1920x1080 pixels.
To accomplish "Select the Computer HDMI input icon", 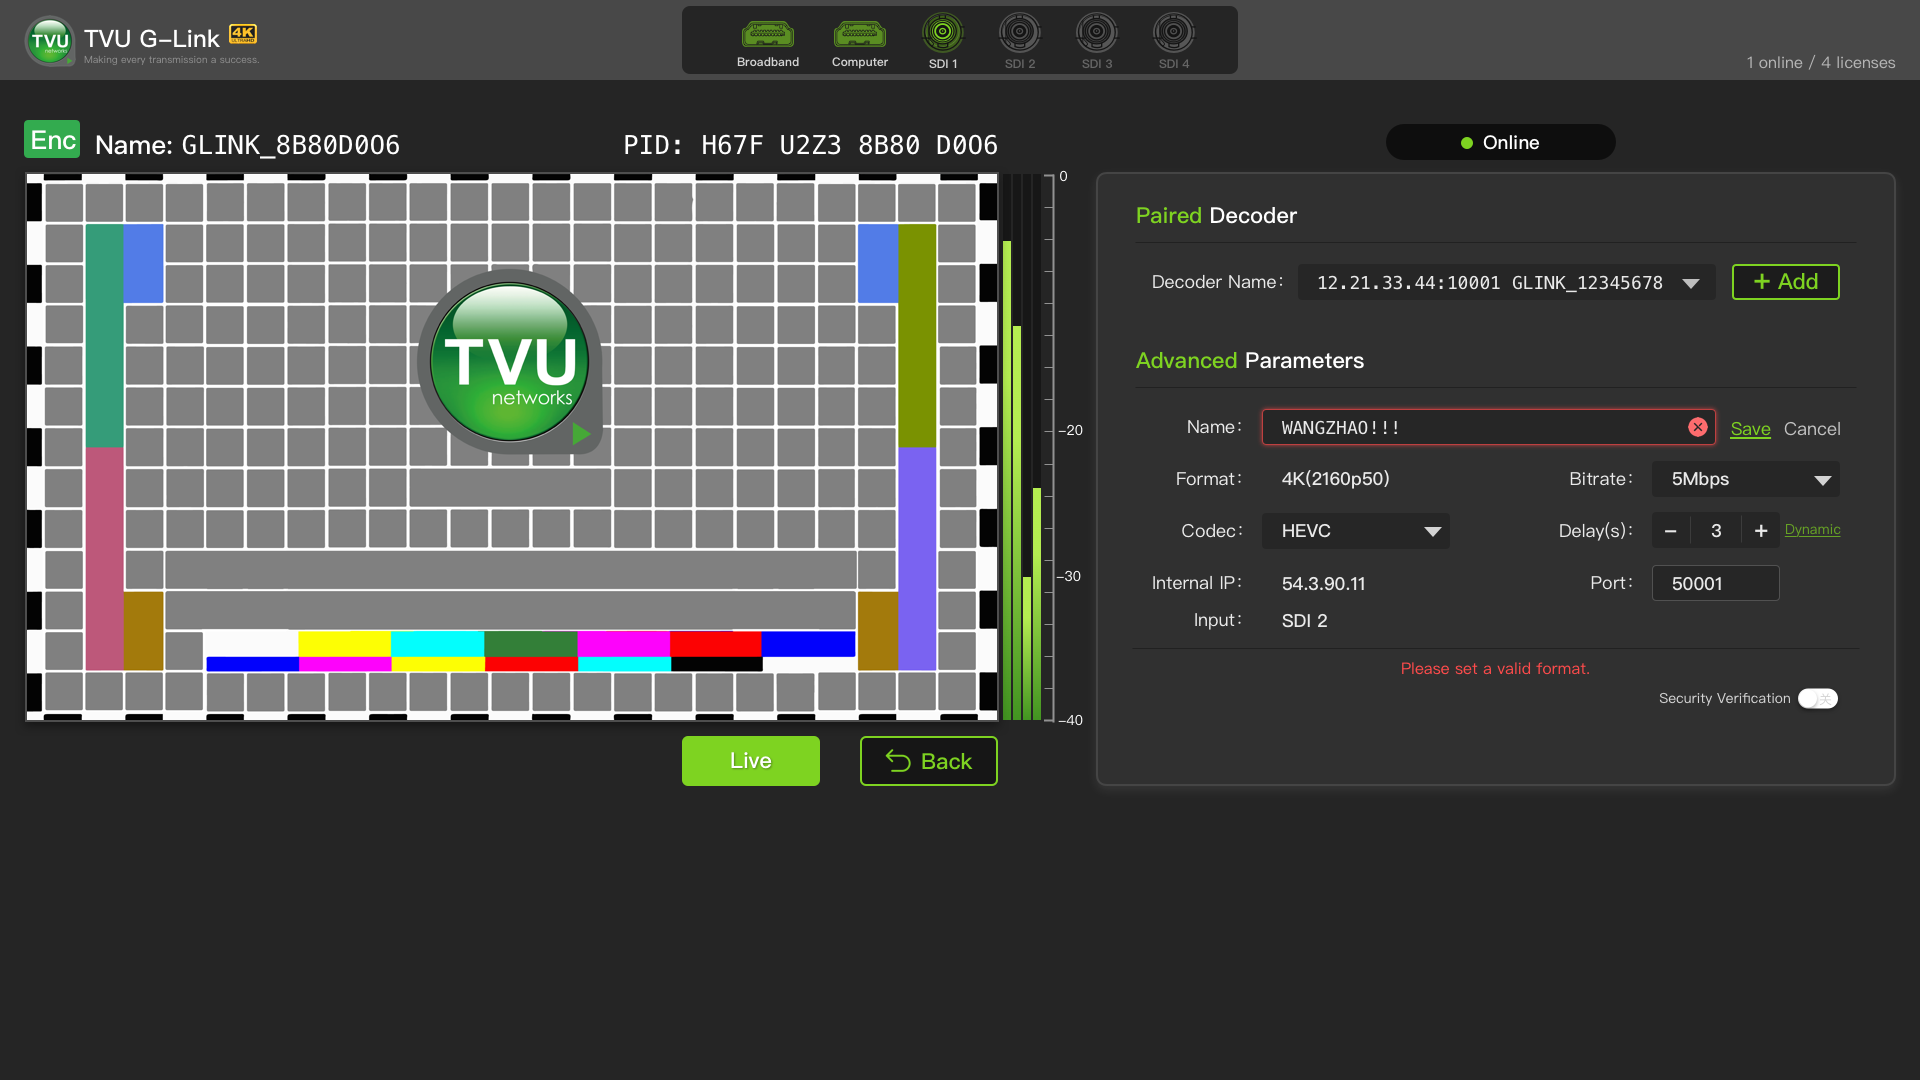I will (859, 35).
